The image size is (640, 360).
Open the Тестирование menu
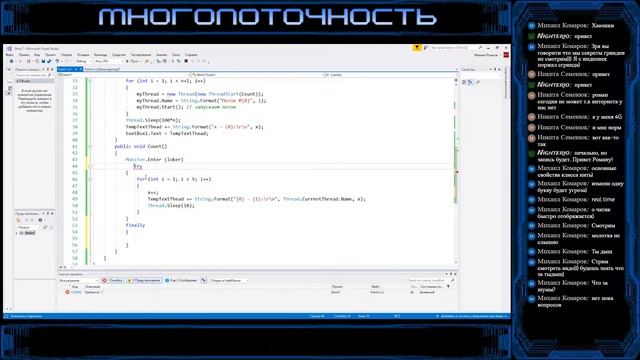(141, 55)
